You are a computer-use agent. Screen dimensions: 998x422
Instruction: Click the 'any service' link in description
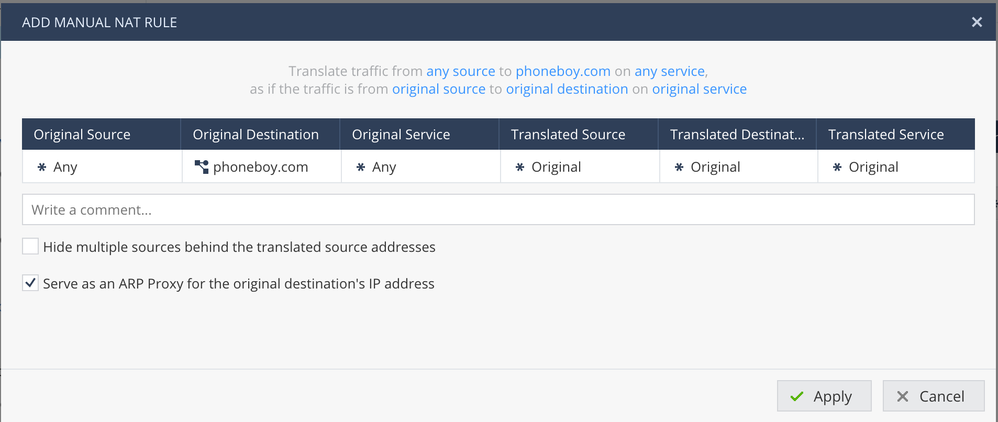[670, 71]
